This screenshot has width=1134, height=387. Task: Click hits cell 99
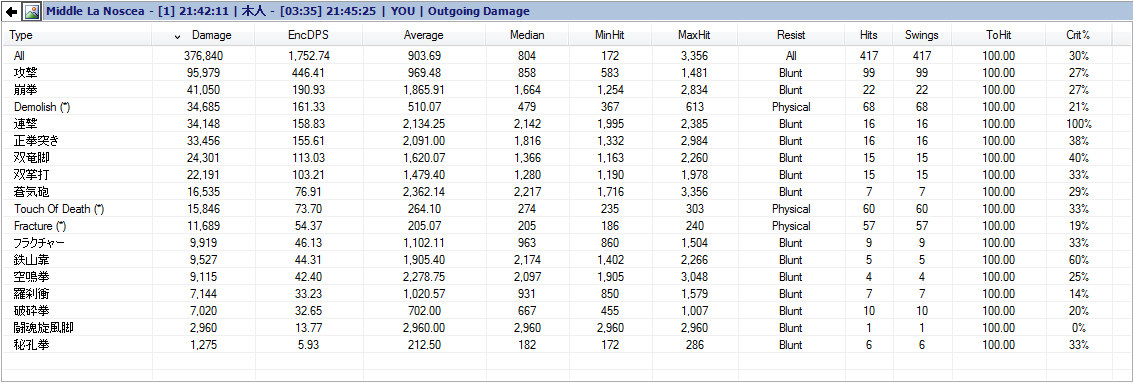[x=869, y=72]
